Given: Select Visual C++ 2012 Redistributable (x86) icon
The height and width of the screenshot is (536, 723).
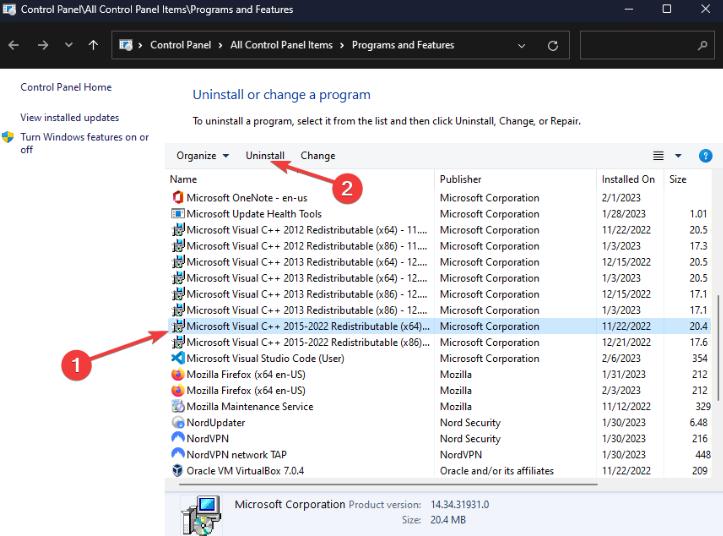Looking at the screenshot, I should pyautogui.click(x=178, y=245).
